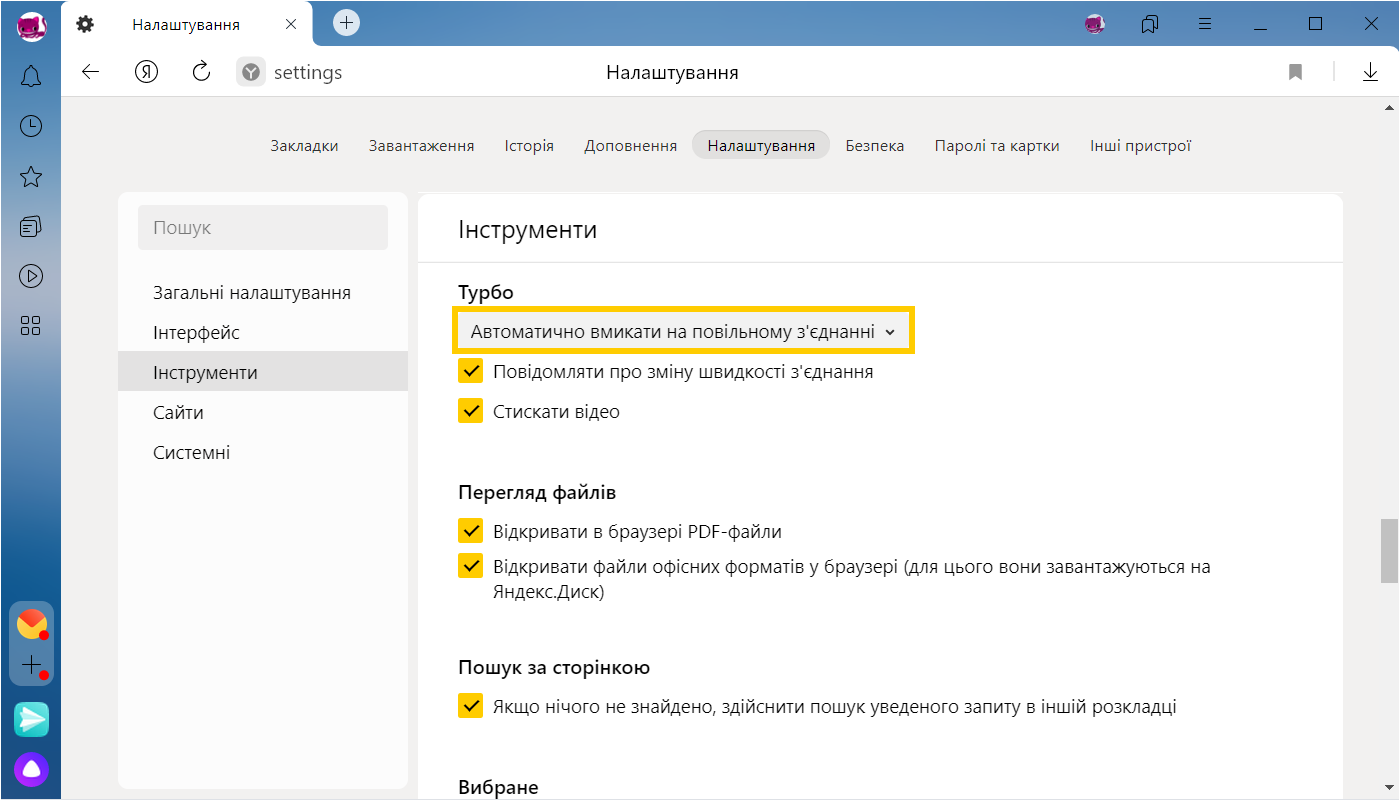Expand the Турбо mode dropdown

(684, 331)
